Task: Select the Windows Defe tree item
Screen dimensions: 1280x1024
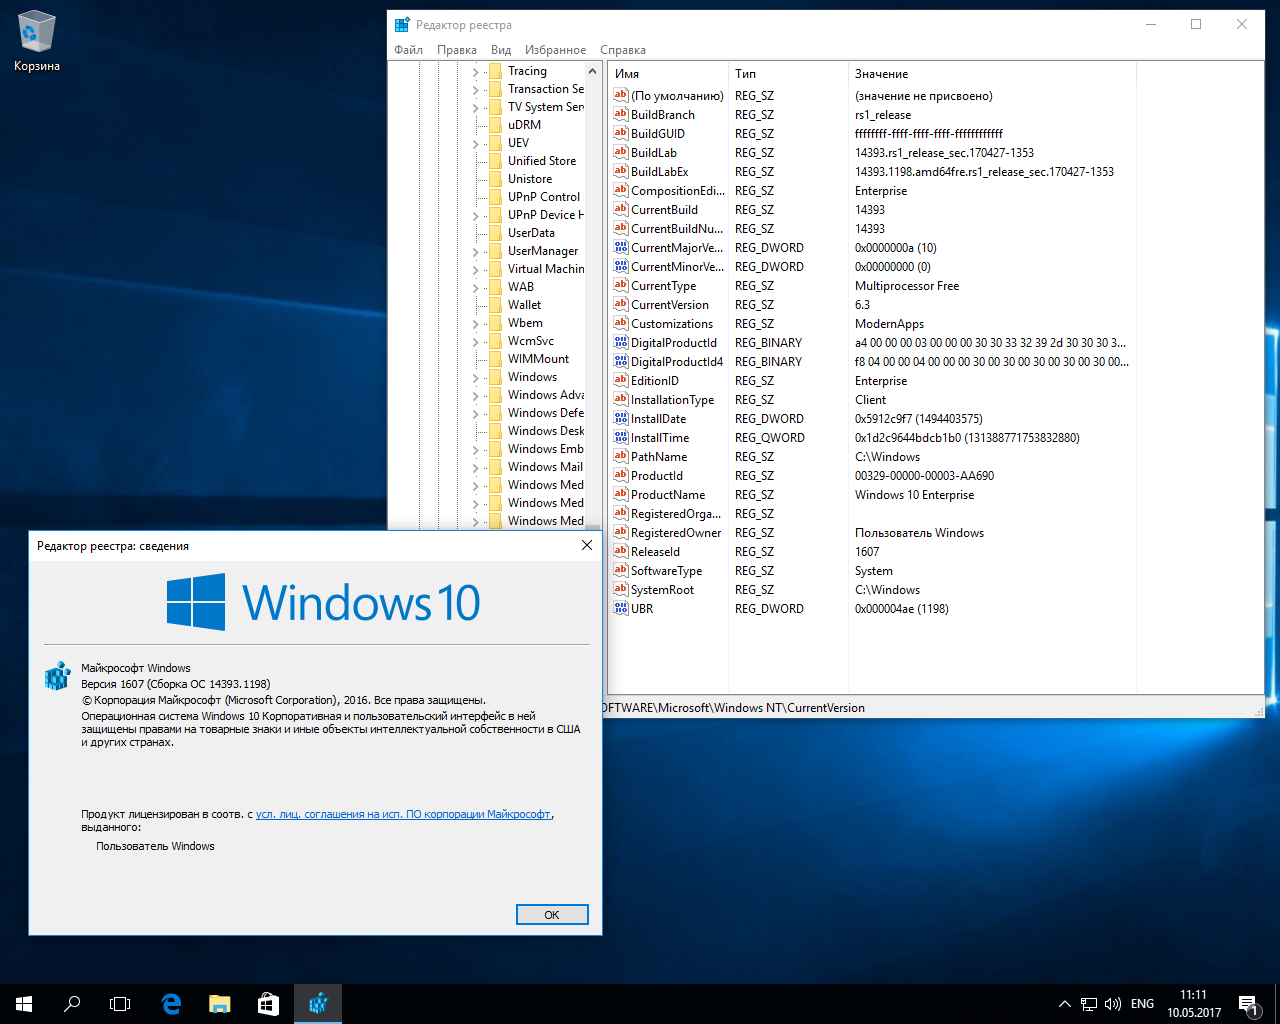Action: pos(546,413)
